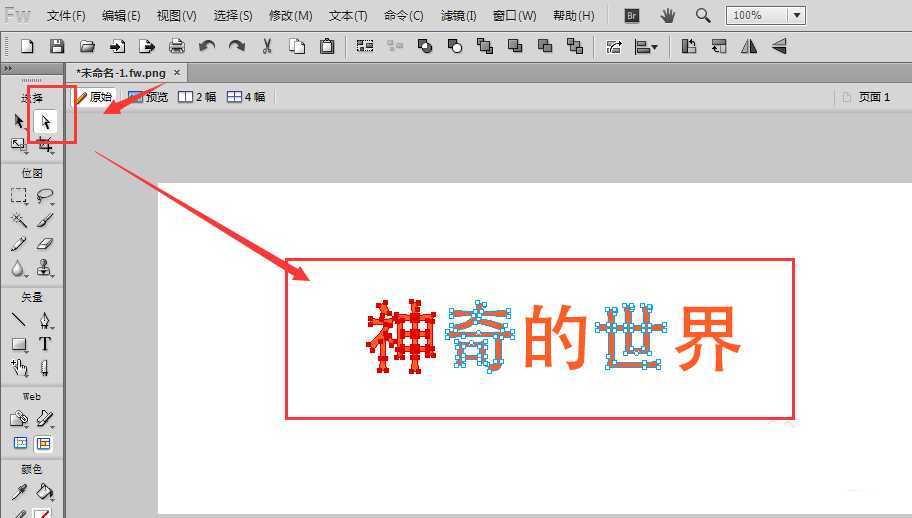Open the 命令(C) menu
The width and height of the screenshot is (912, 518).
click(x=404, y=16)
